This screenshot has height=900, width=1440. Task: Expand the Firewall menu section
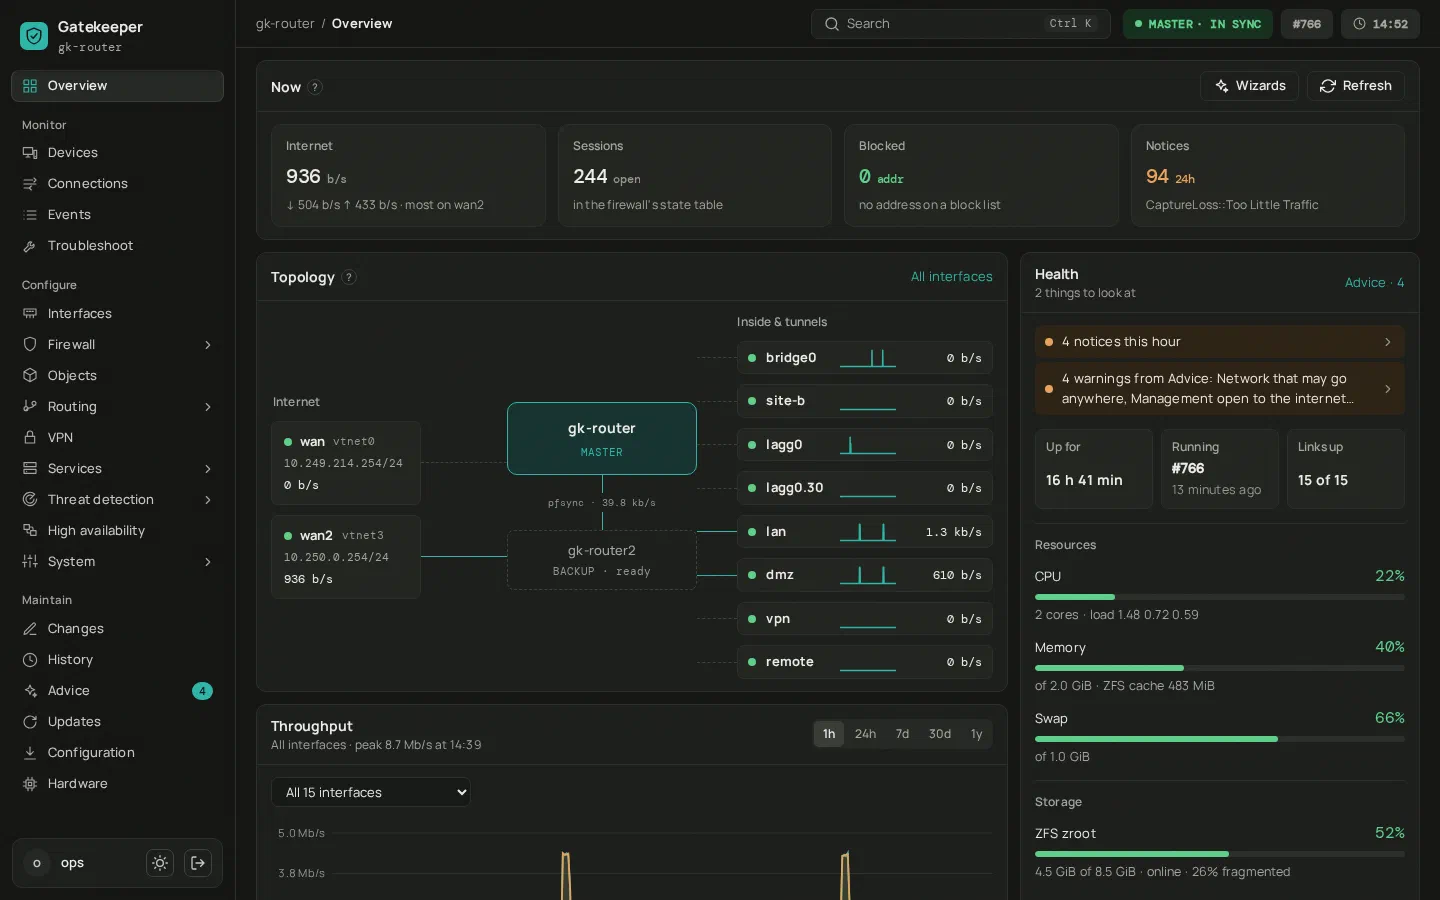click(208, 345)
